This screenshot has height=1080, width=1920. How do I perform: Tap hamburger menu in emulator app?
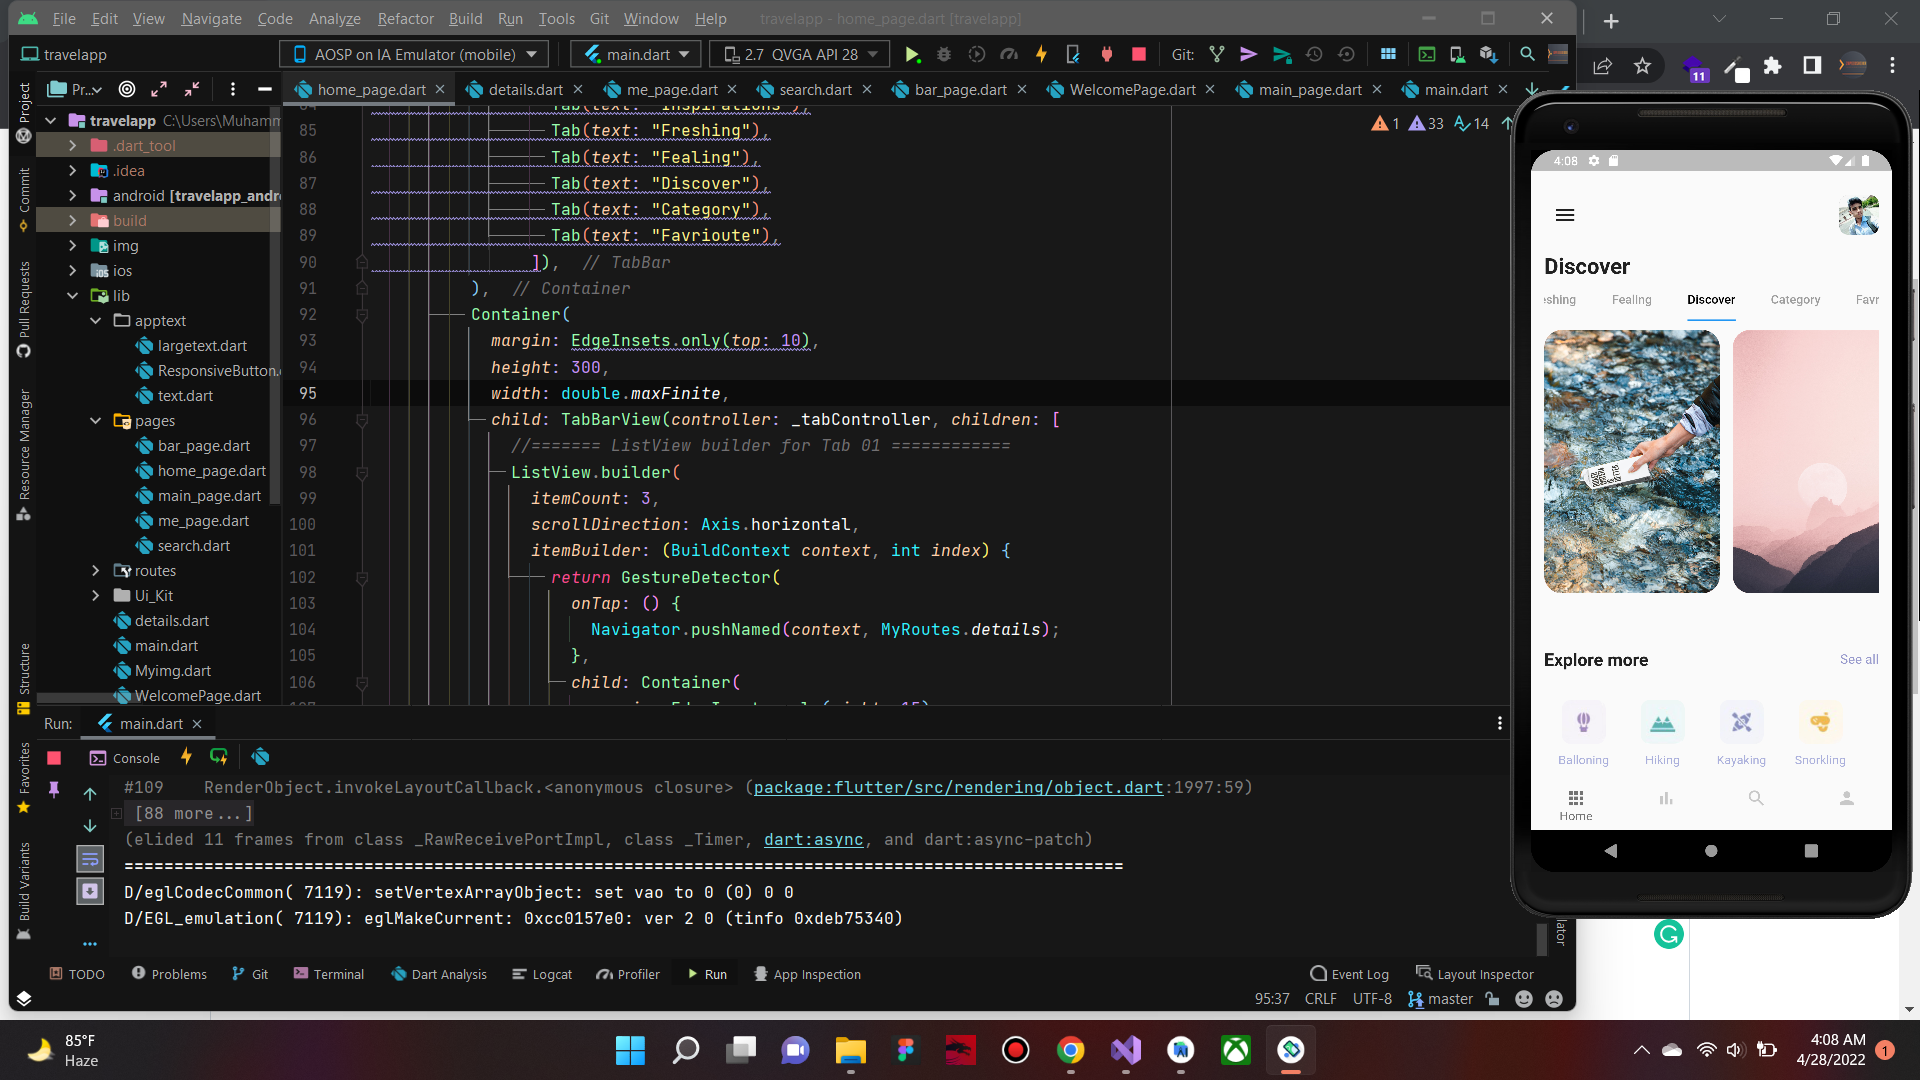[1565, 215]
